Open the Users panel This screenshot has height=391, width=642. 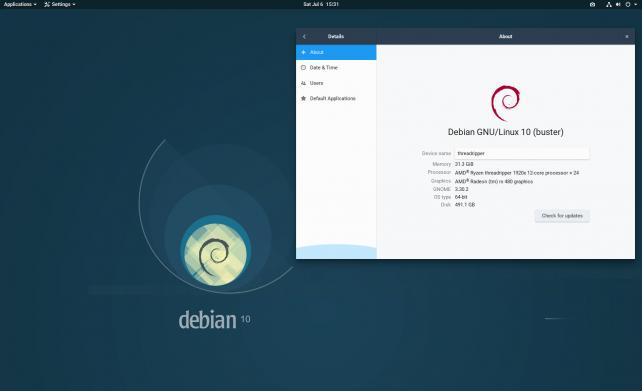(336, 83)
